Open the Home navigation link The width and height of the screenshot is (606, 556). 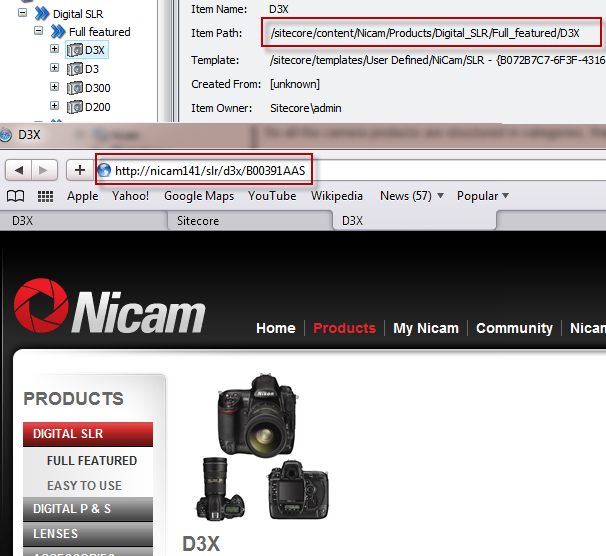(x=276, y=328)
